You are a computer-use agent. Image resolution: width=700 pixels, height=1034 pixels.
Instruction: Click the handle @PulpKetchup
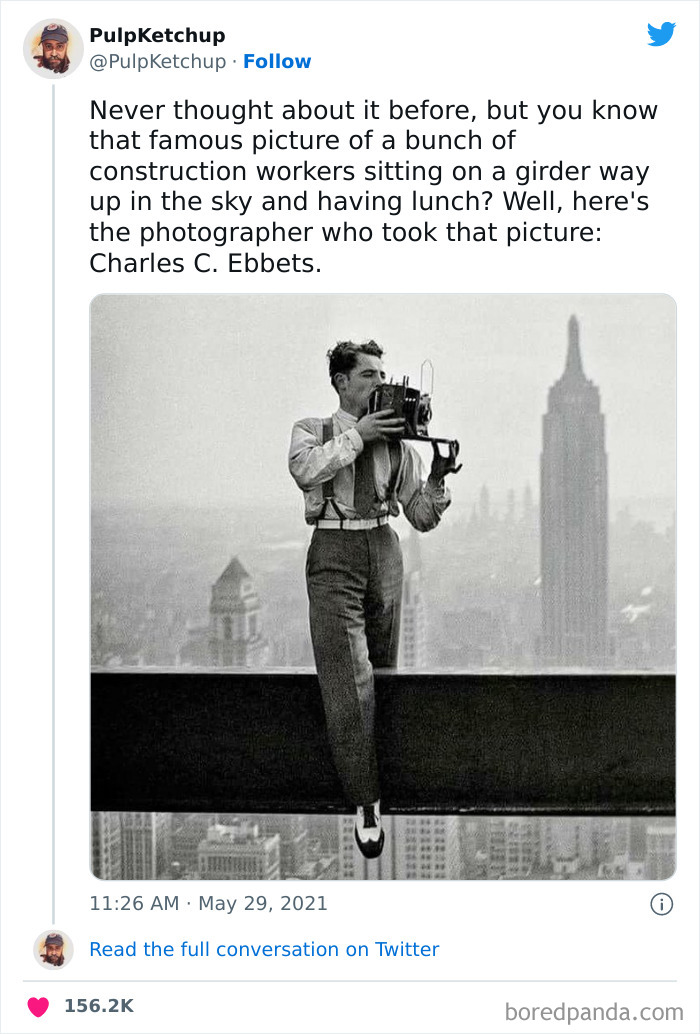(x=157, y=62)
